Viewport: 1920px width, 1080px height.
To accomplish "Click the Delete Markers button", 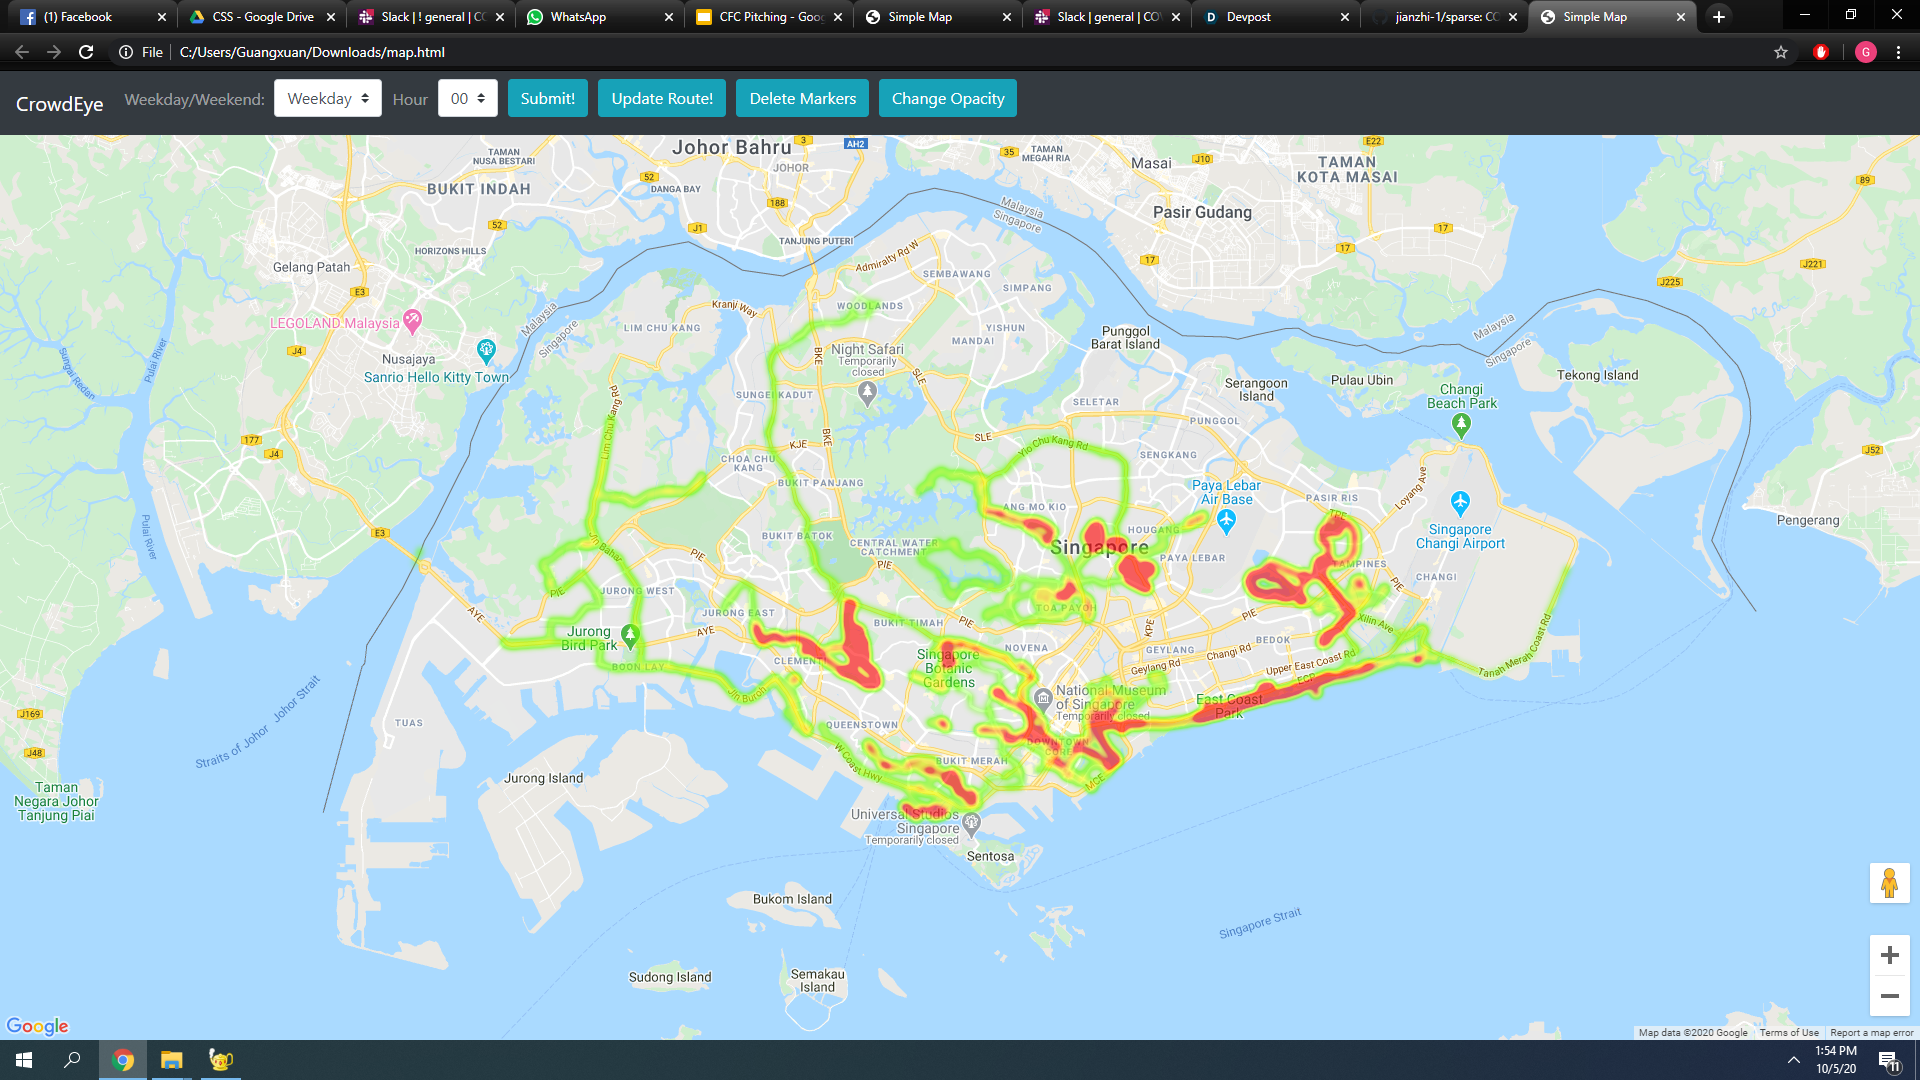I will 802,98.
